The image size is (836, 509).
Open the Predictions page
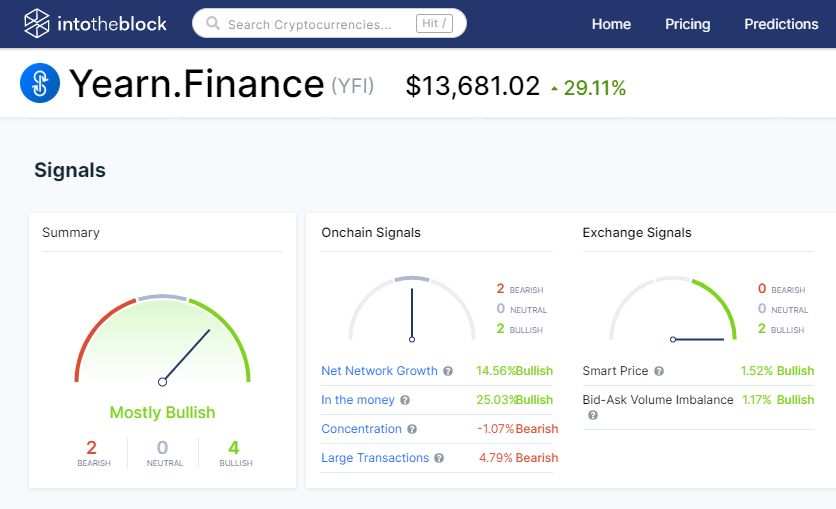click(781, 24)
